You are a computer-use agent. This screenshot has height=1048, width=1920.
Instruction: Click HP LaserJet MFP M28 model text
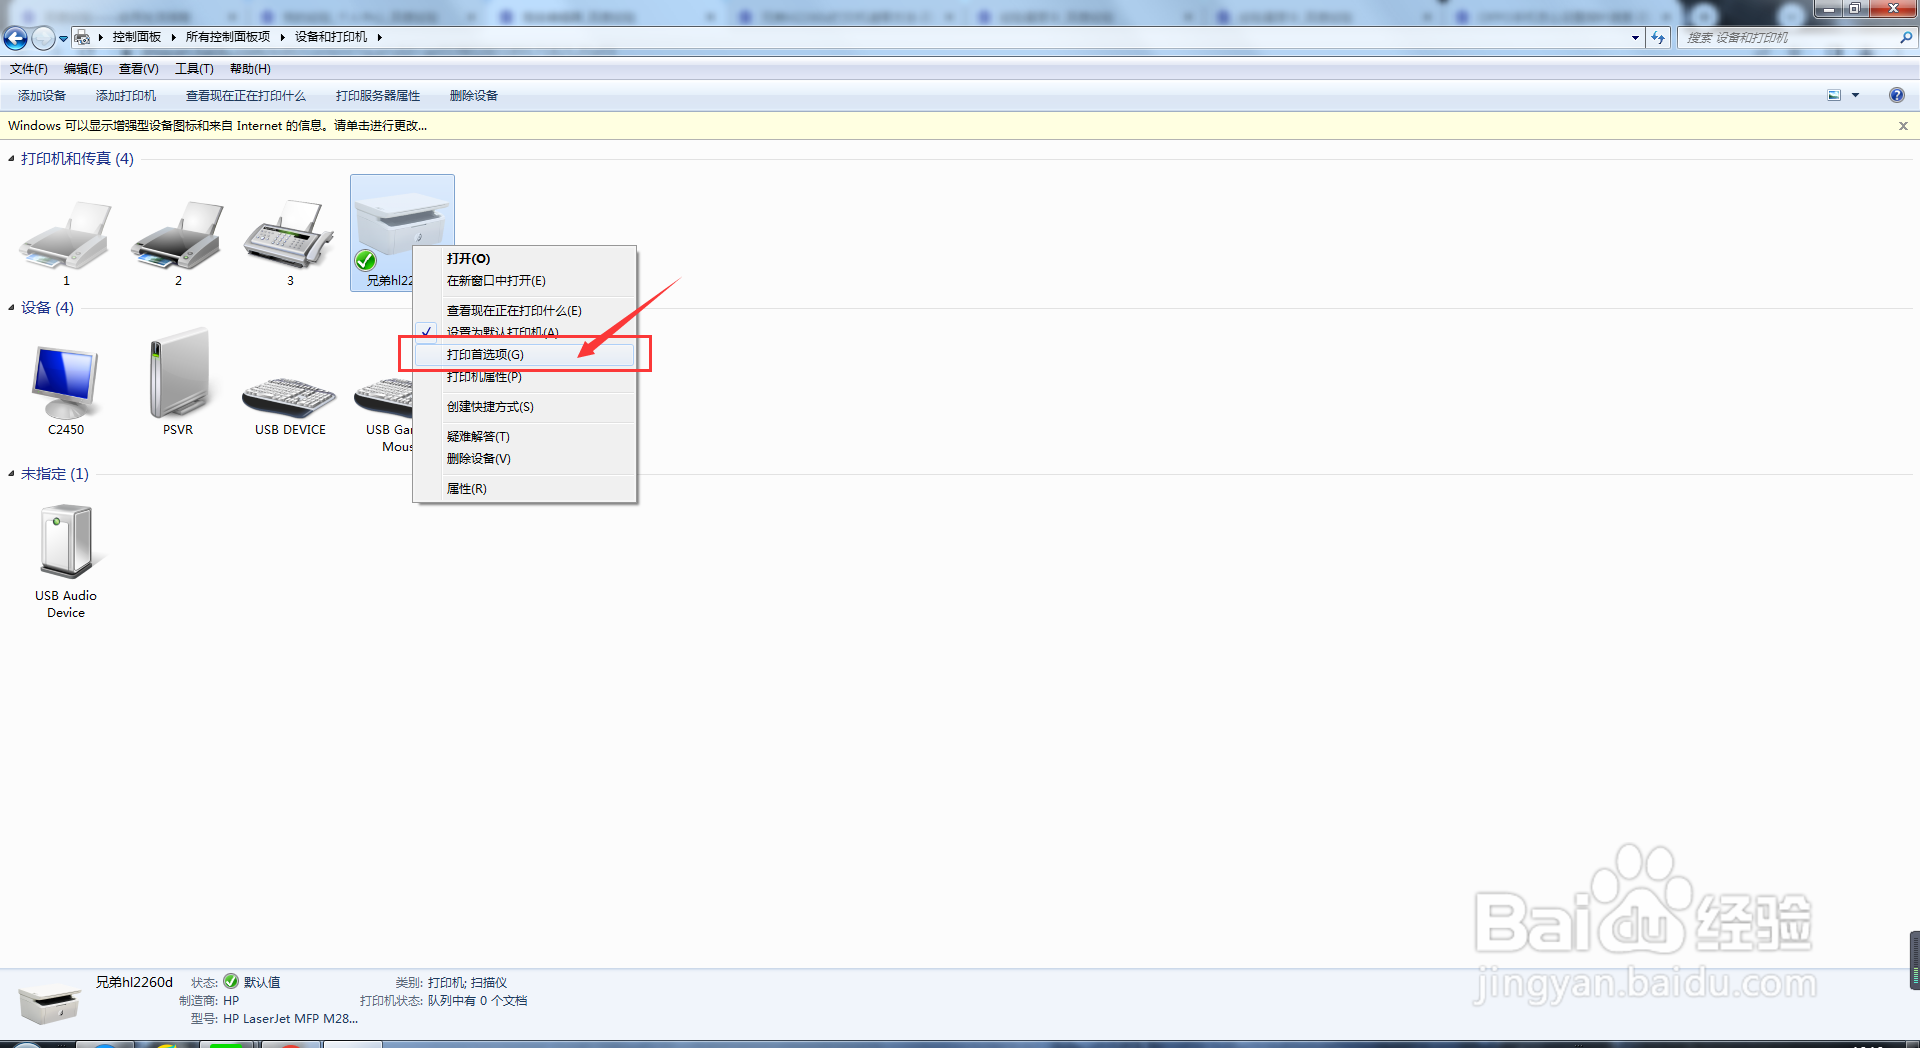[290, 1019]
